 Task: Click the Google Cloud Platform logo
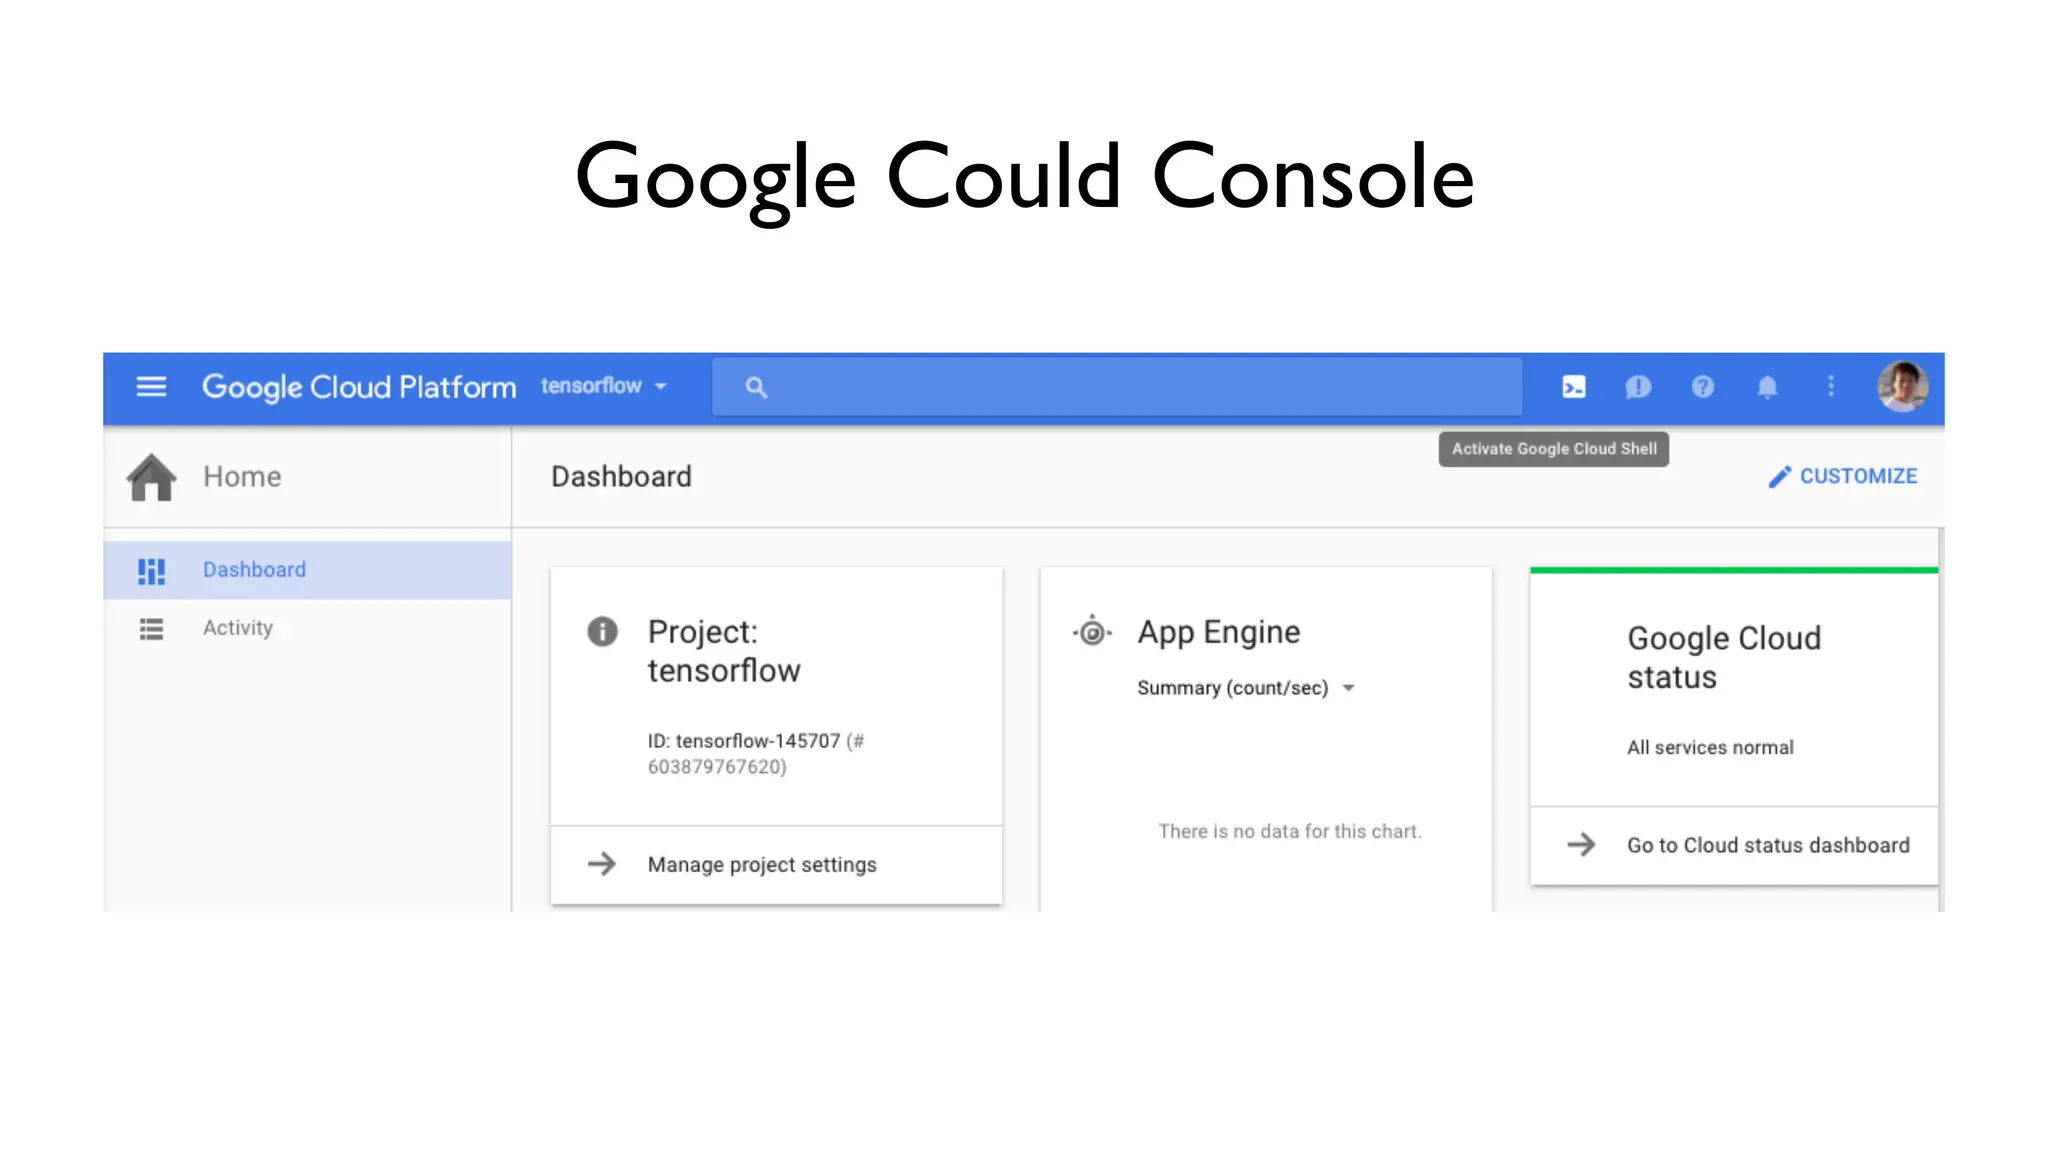[x=359, y=387]
